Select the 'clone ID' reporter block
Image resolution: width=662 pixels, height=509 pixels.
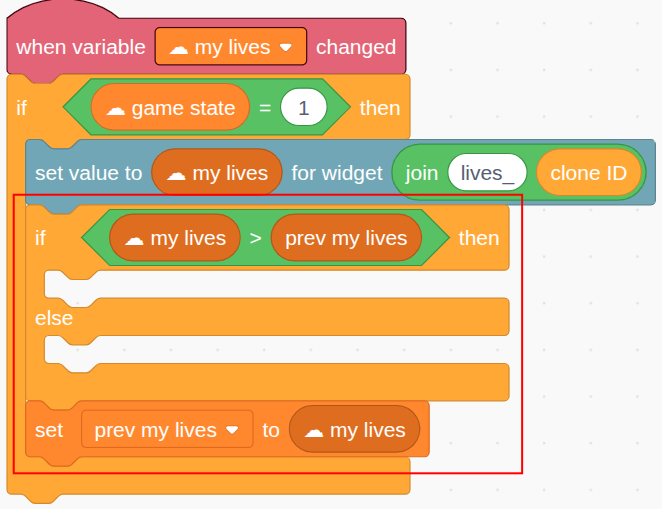pos(589,172)
